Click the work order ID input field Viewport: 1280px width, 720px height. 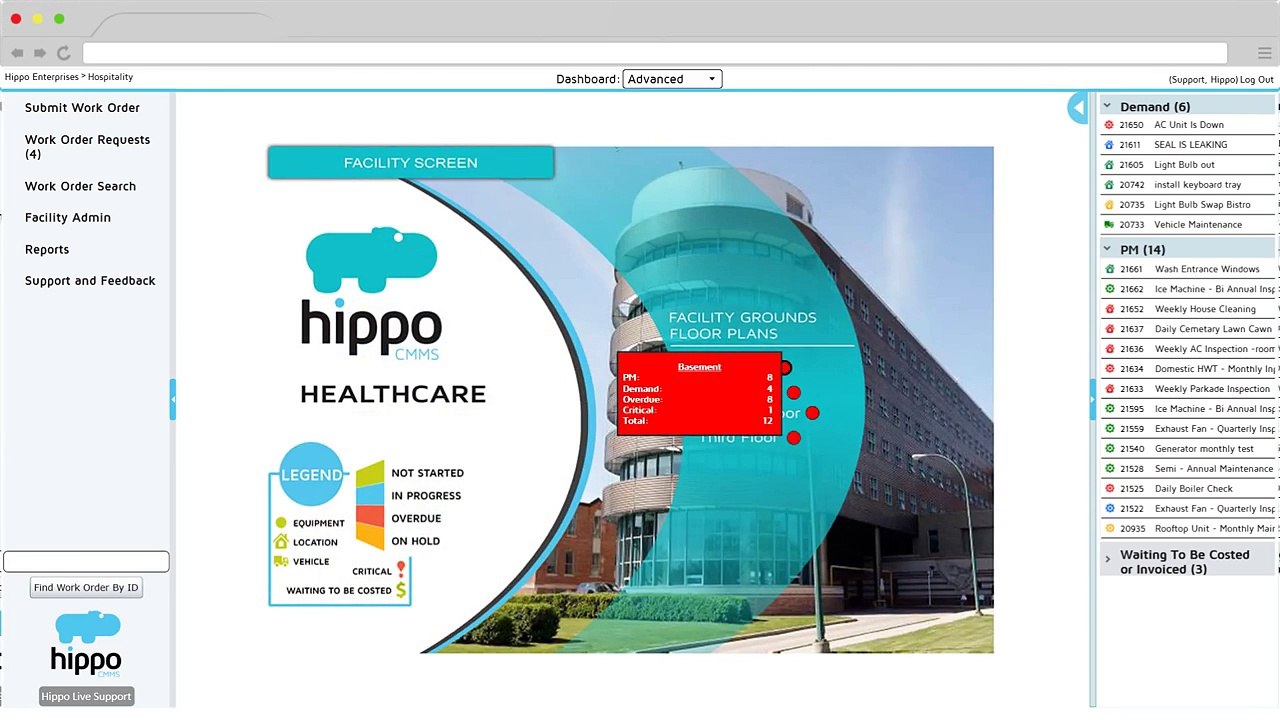coord(86,562)
